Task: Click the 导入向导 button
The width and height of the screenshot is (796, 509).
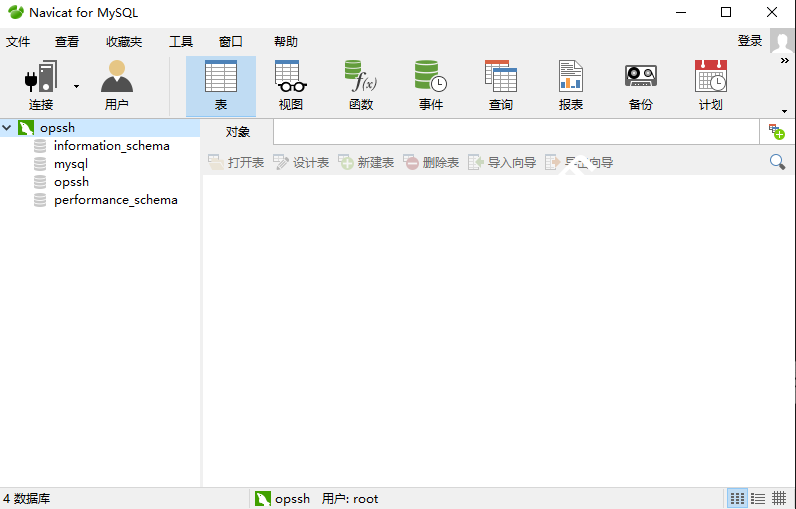Action: (502, 162)
